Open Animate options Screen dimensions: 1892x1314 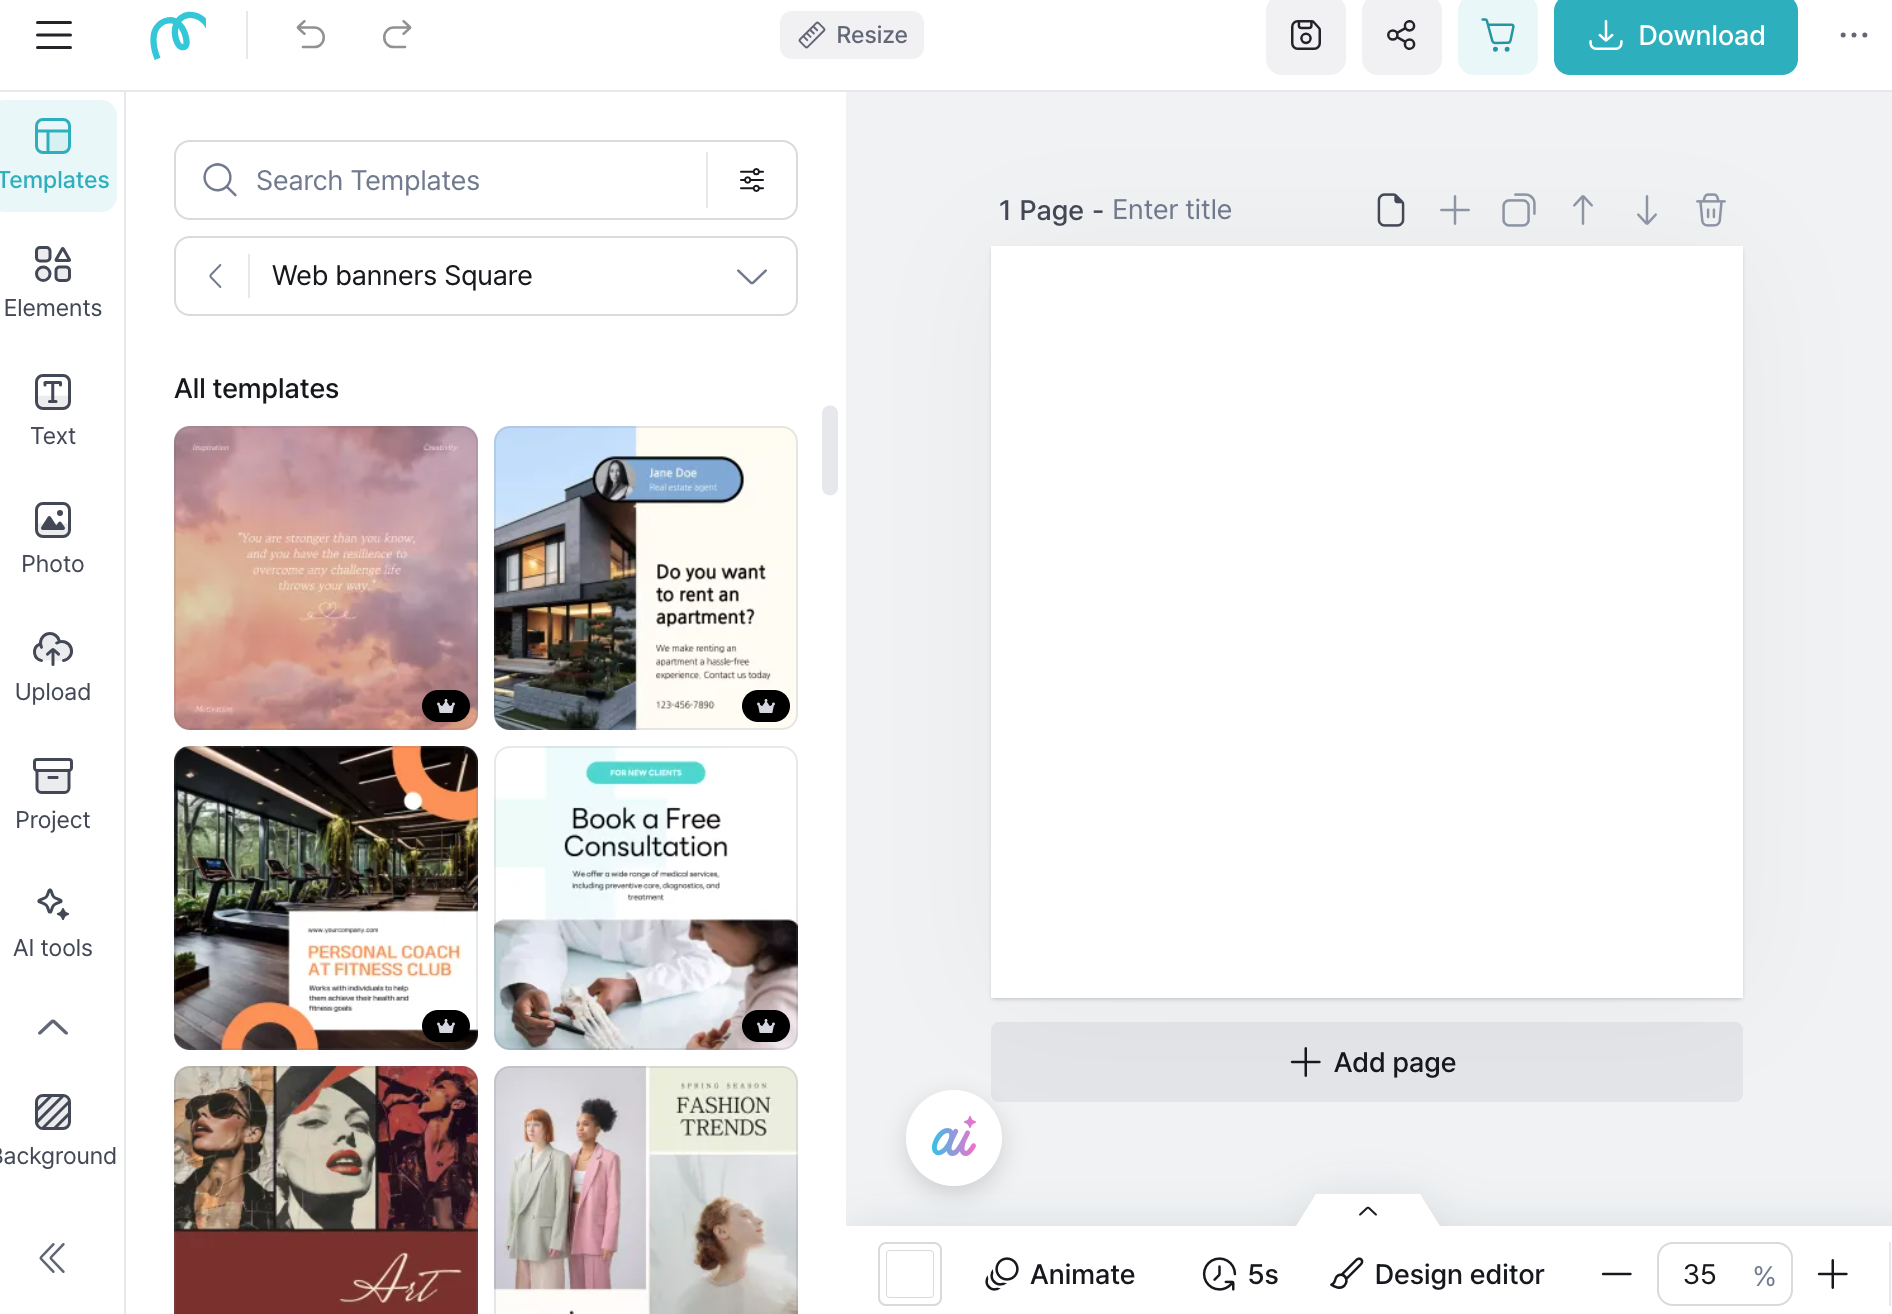[x=1060, y=1274]
